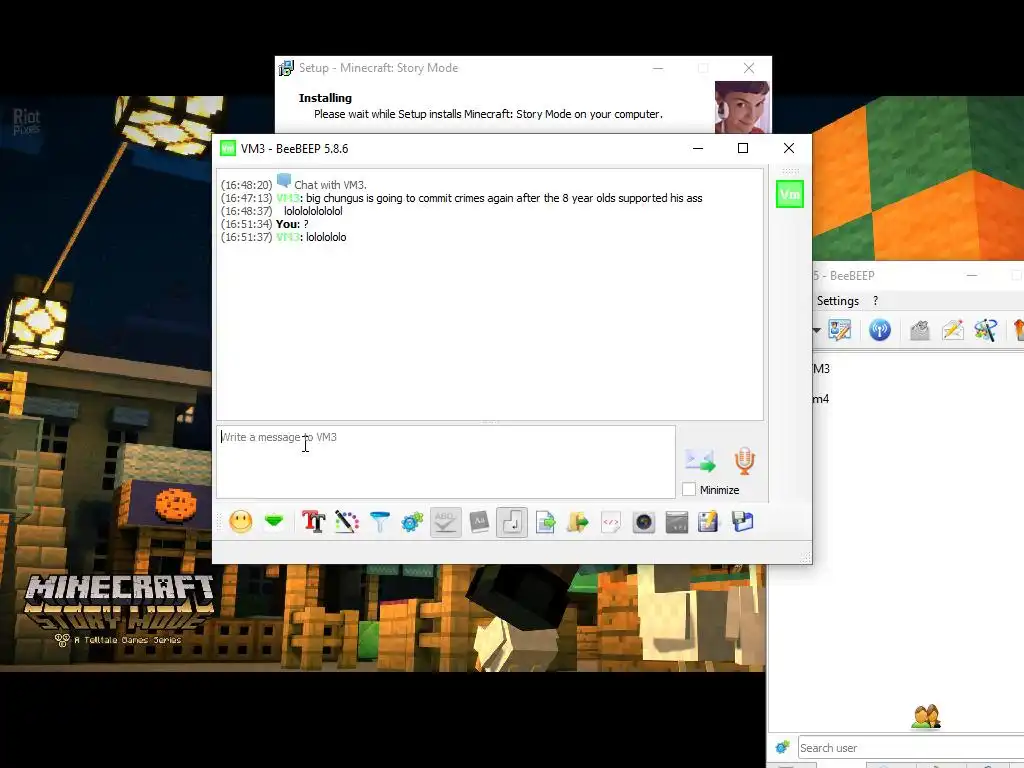Maximize the VM3 chat window
Image resolution: width=1024 pixels, height=768 pixels.
click(x=743, y=148)
